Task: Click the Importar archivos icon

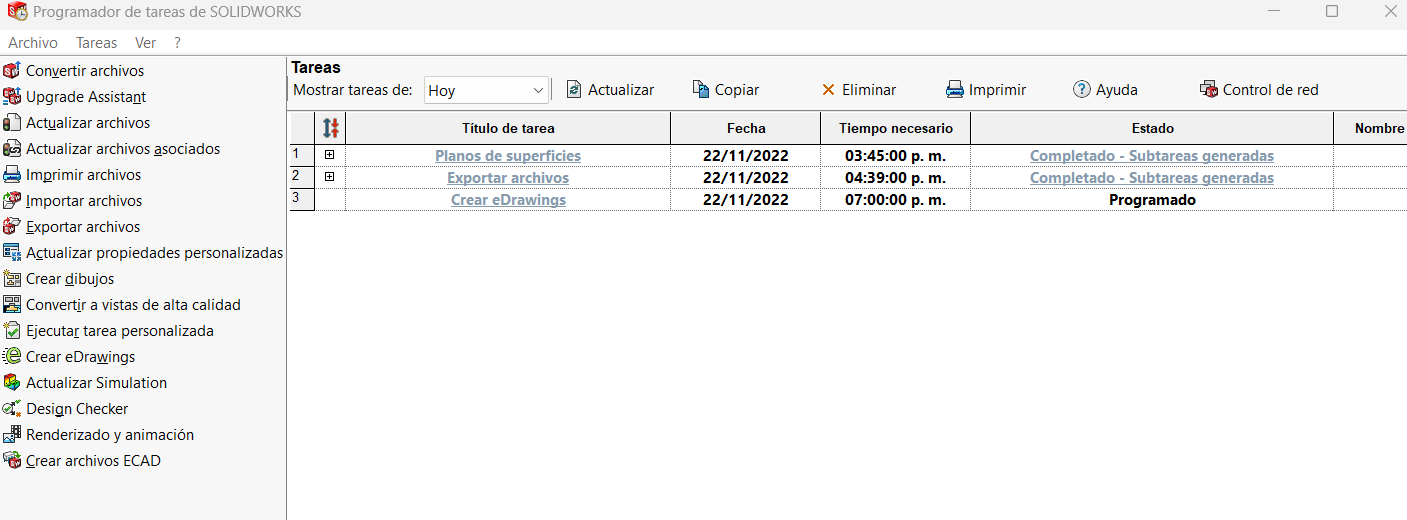Action: 12,201
